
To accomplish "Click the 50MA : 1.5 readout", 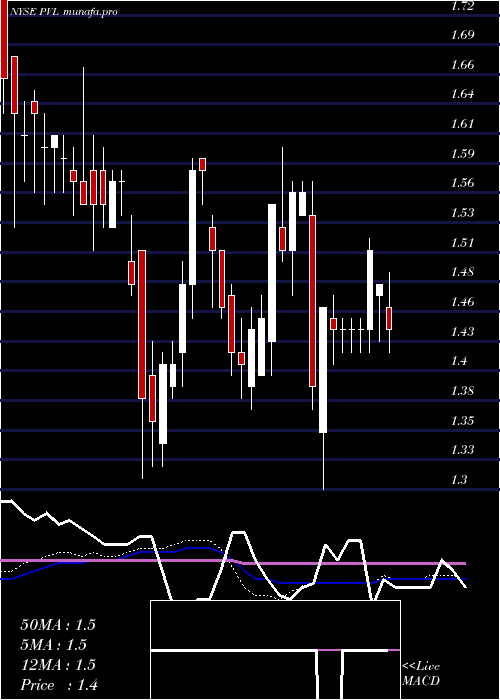I will click(x=58, y=625).
